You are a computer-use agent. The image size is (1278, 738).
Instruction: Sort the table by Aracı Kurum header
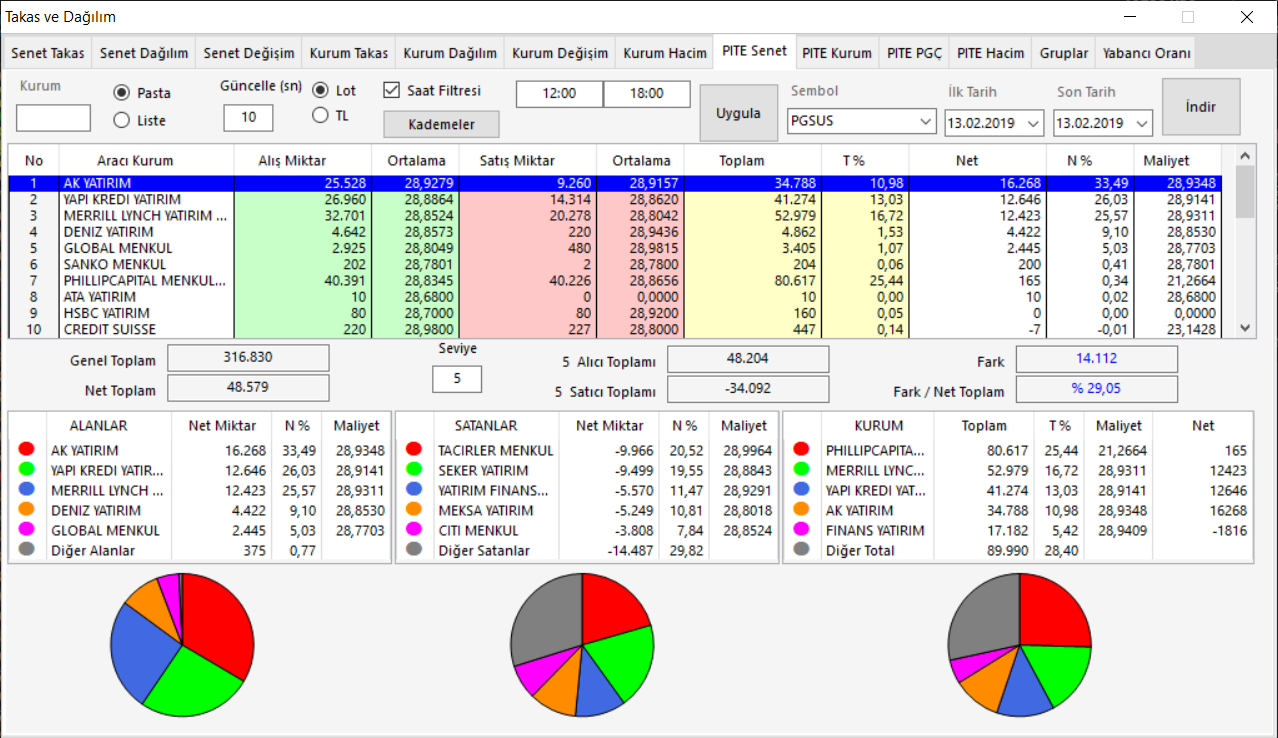point(135,160)
